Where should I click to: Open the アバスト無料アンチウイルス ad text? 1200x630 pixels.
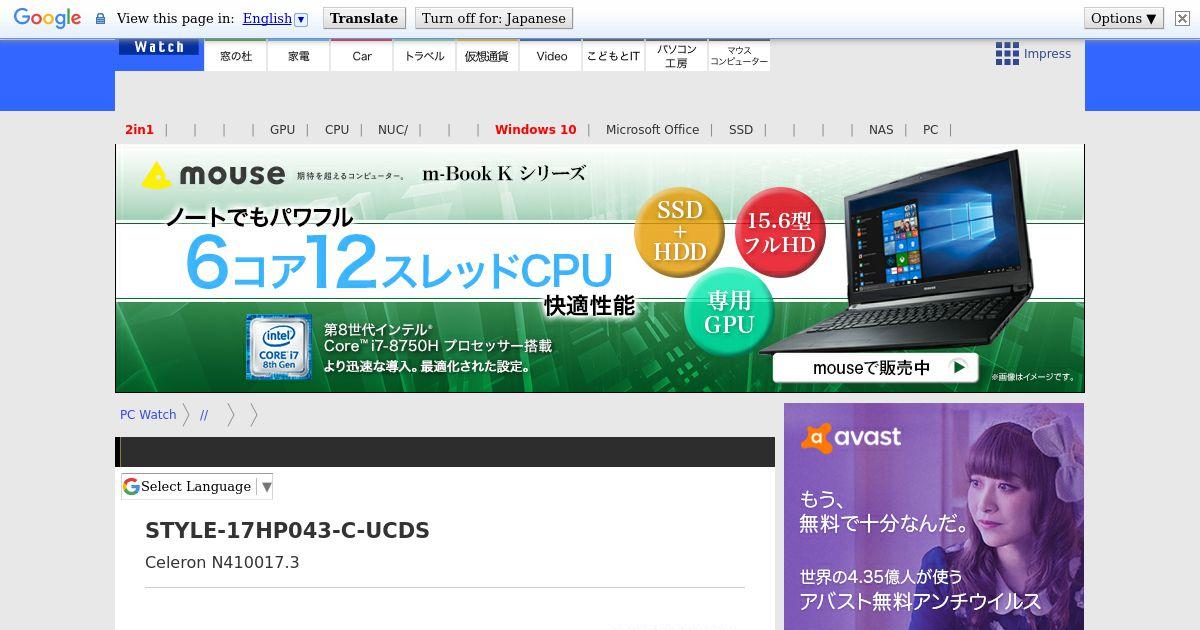click(x=920, y=602)
